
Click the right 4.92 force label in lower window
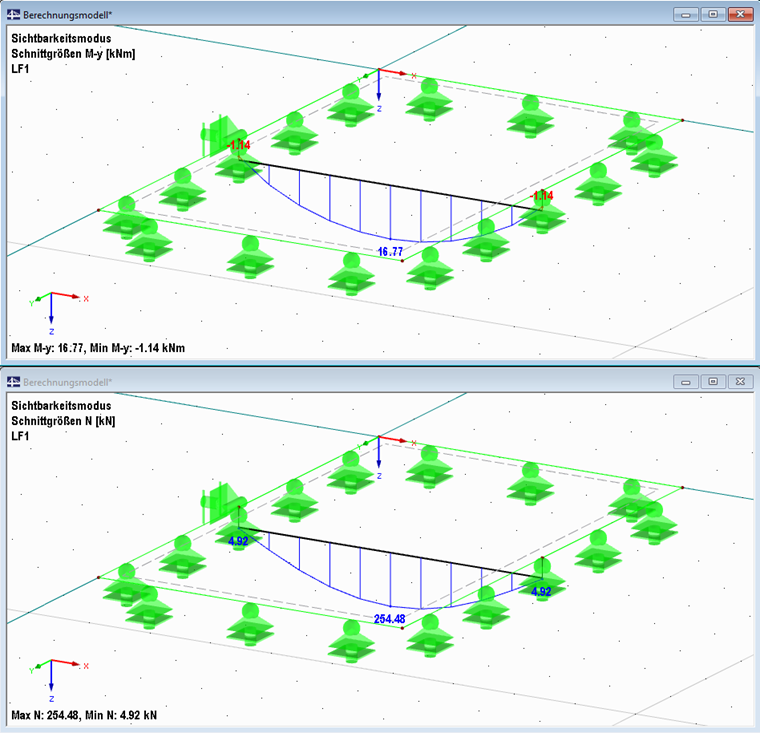coord(541,591)
